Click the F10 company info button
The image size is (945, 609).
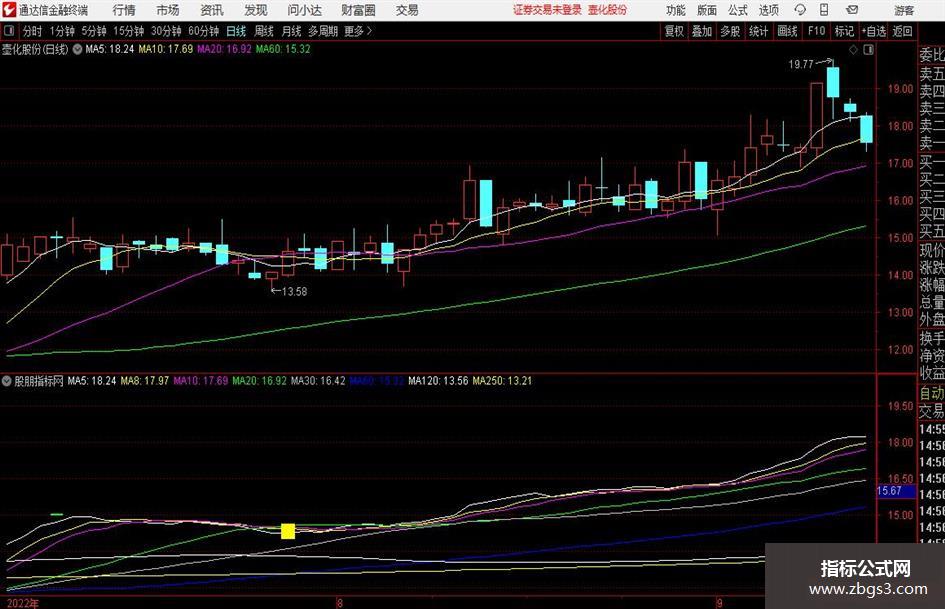(x=816, y=31)
